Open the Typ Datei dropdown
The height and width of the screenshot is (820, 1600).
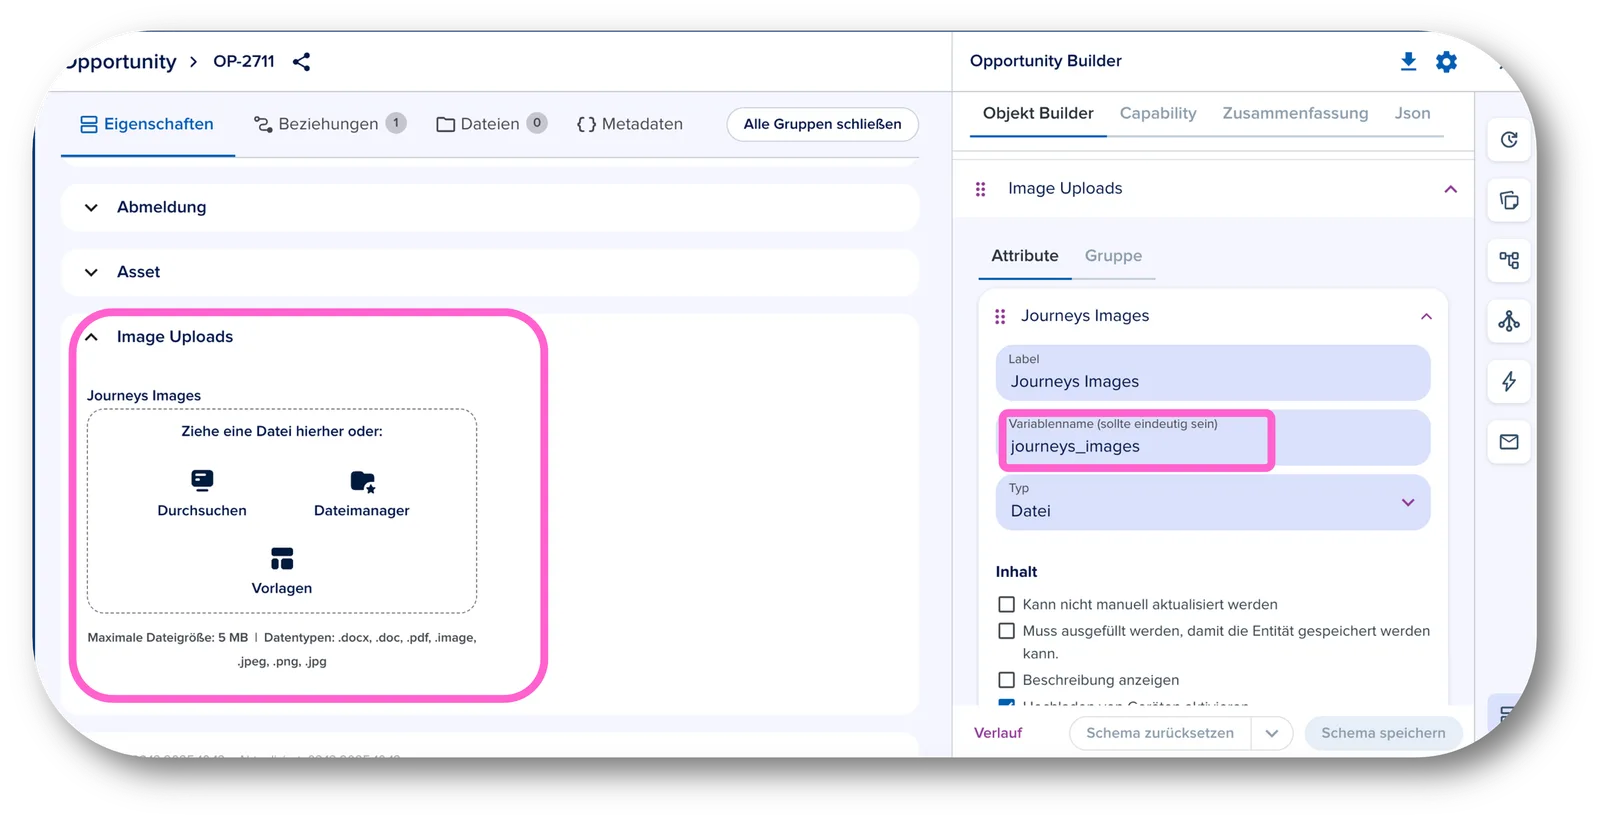[x=1213, y=502]
